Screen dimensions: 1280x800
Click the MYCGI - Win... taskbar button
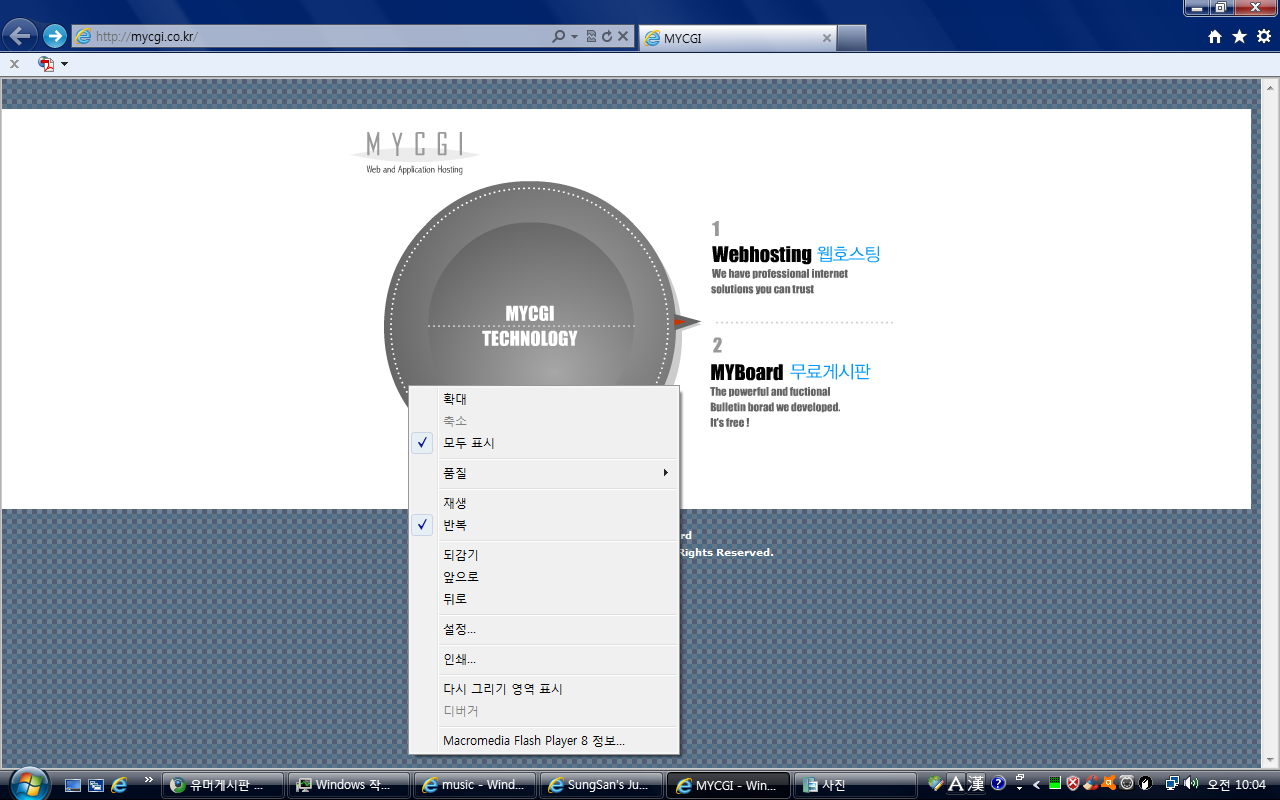tap(727, 785)
